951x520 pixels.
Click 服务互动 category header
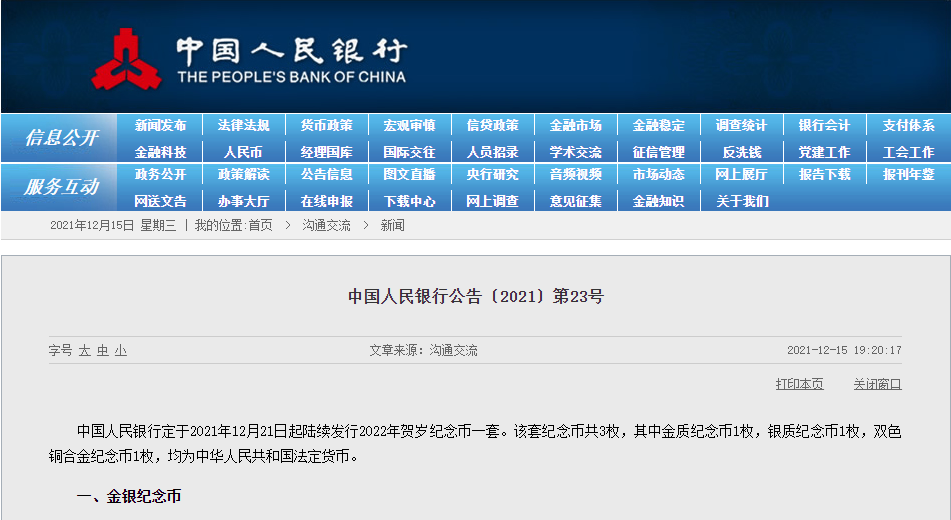[x=61, y=187]
